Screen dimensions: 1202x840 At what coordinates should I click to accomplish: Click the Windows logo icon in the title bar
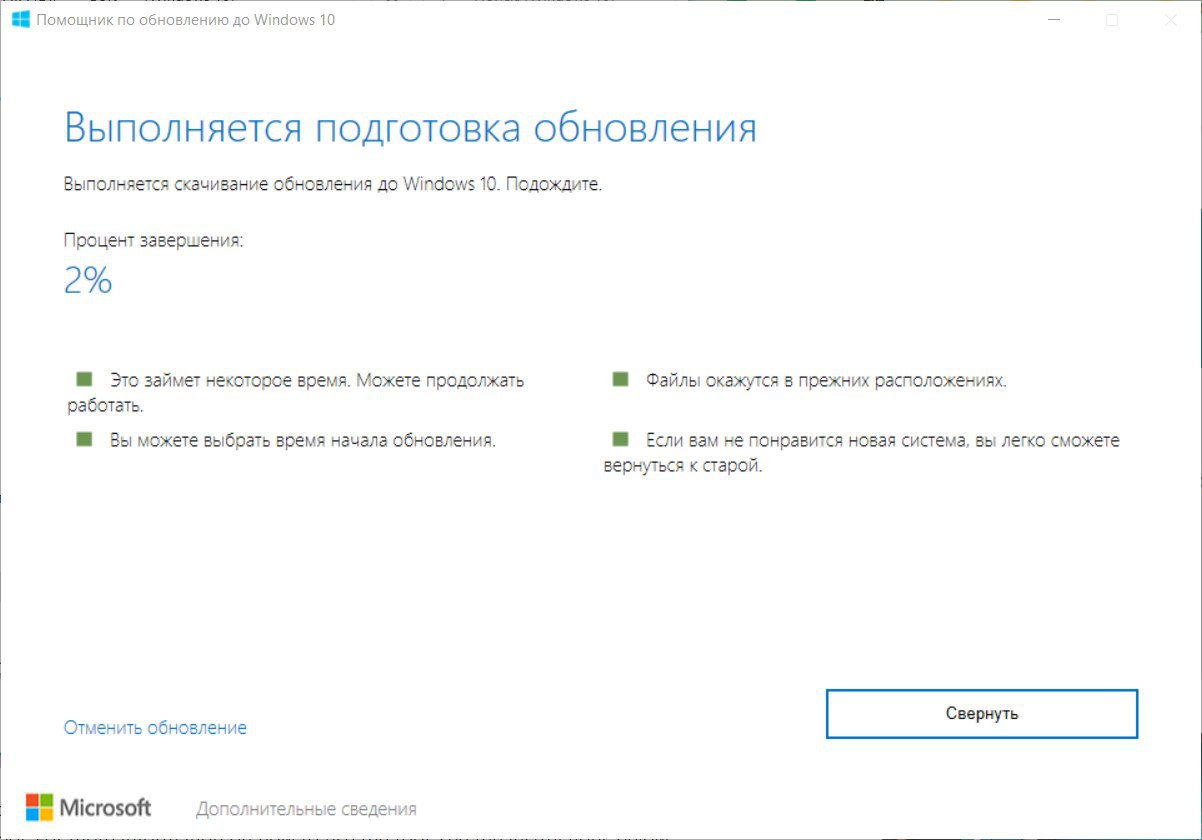[x=20, y=19]
